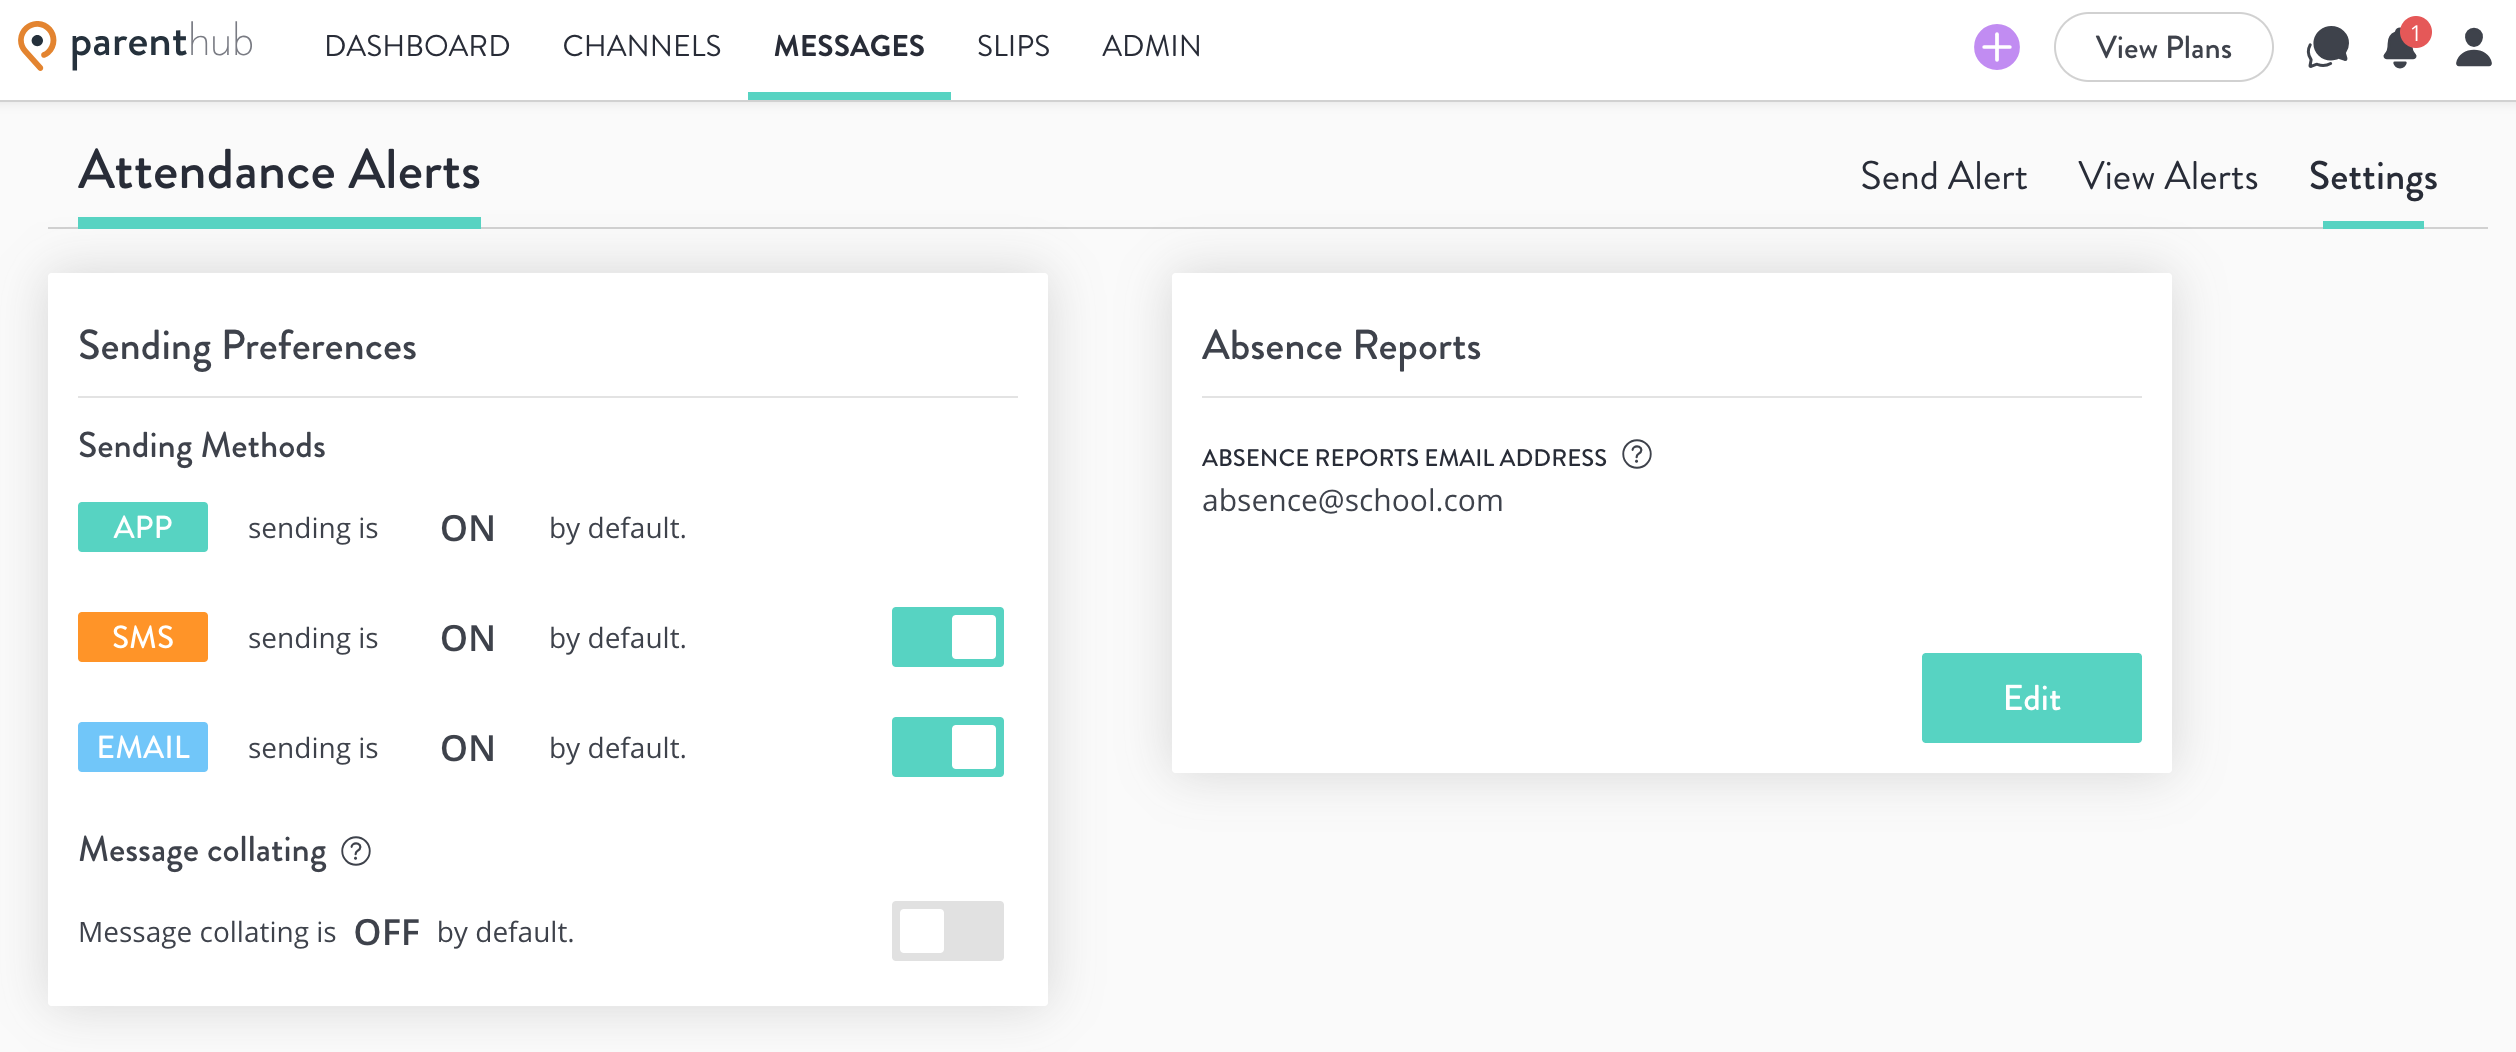Open the user profile icon
The width and height of the screenshot is (2516, 1052).
2473,47
